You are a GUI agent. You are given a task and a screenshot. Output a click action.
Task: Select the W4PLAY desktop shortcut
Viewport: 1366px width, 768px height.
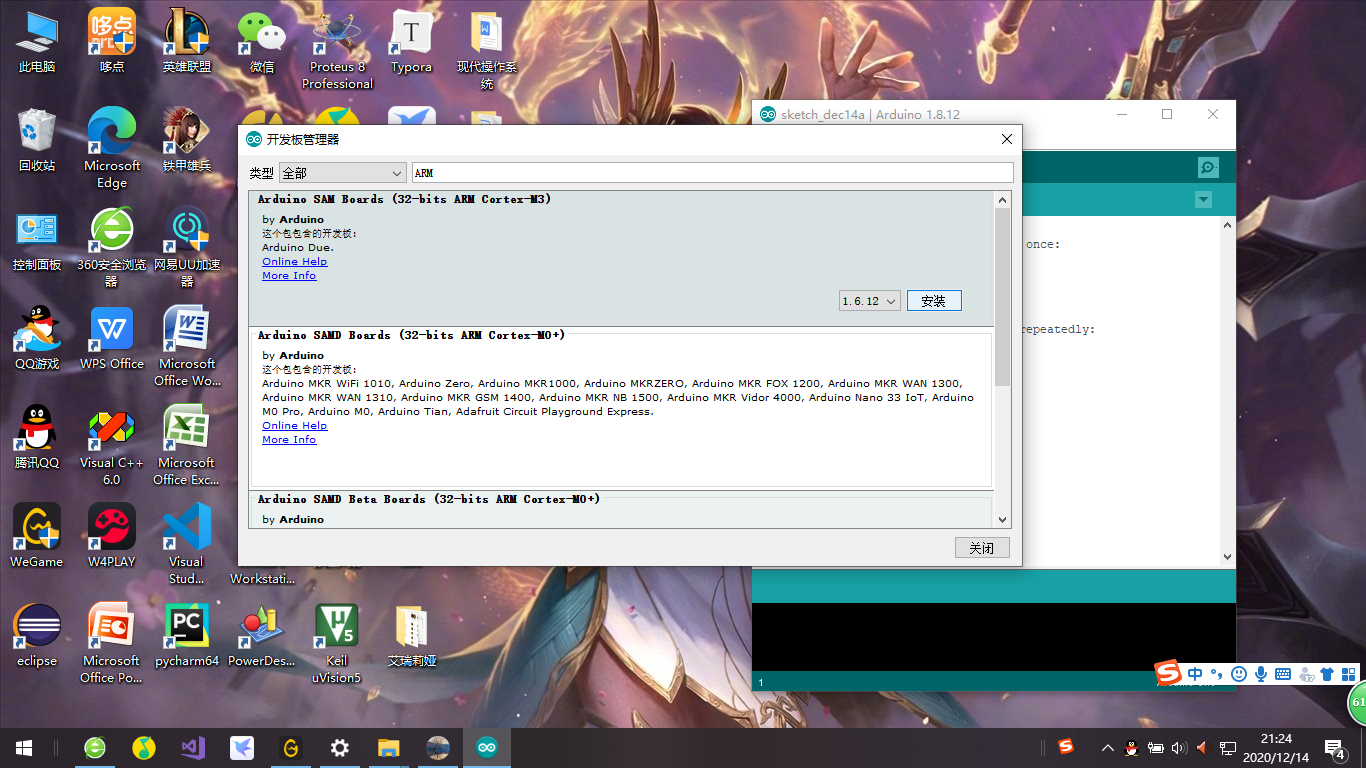click(x=112, y=537)
